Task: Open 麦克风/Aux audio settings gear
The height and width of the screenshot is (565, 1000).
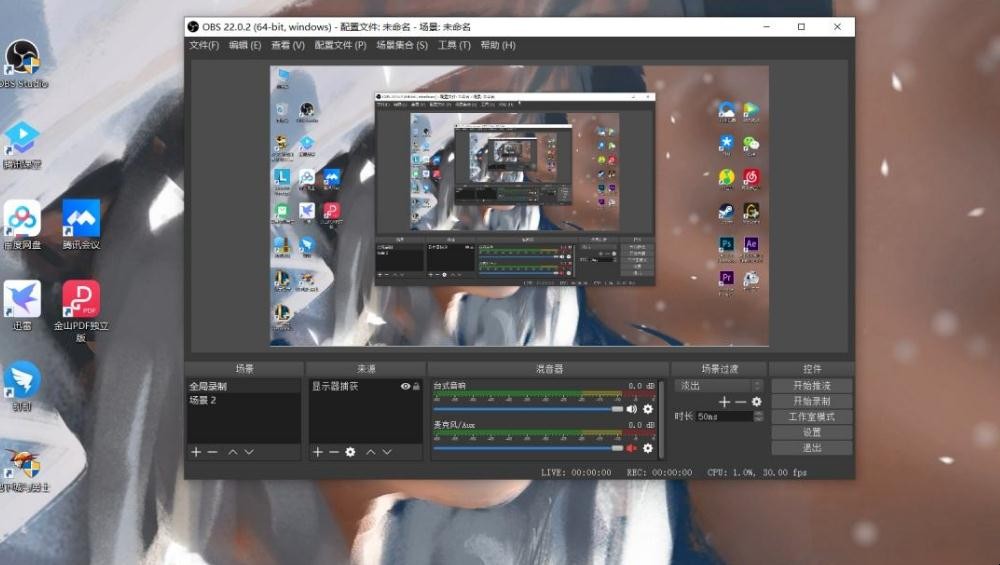Action: [x=648, y=448]
